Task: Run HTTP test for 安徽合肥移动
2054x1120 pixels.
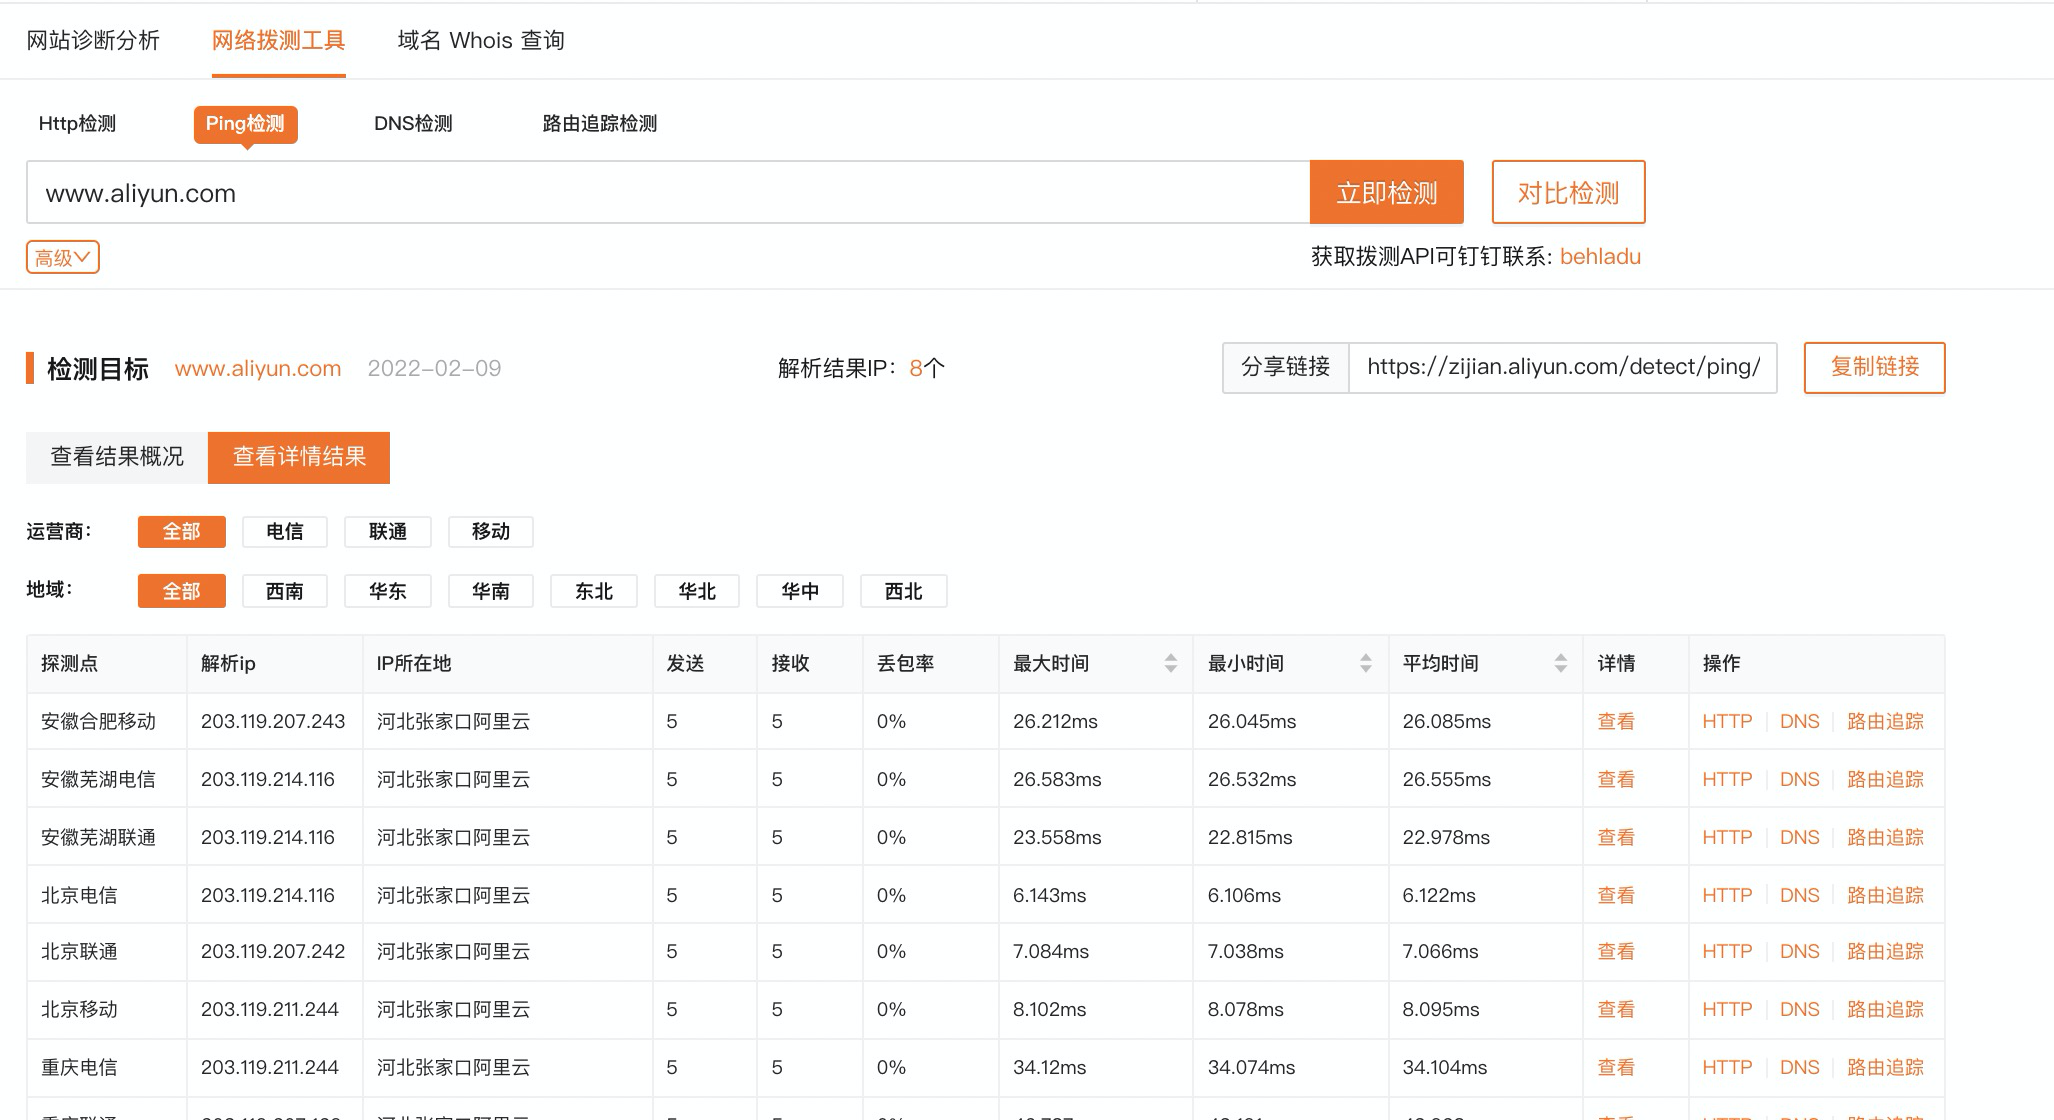Action: 1727,721
